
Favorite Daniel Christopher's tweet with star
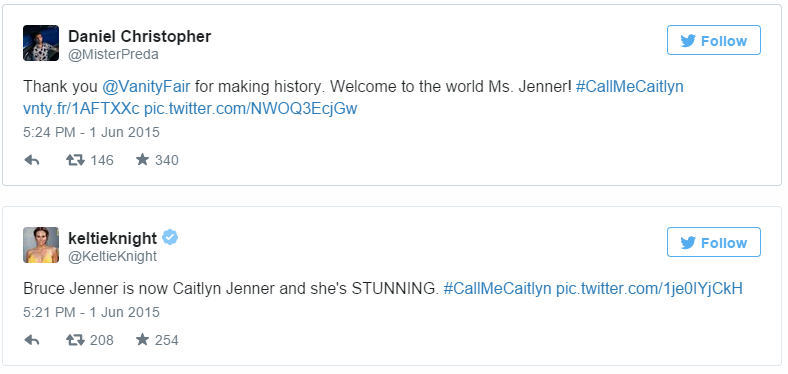point(142,160)
